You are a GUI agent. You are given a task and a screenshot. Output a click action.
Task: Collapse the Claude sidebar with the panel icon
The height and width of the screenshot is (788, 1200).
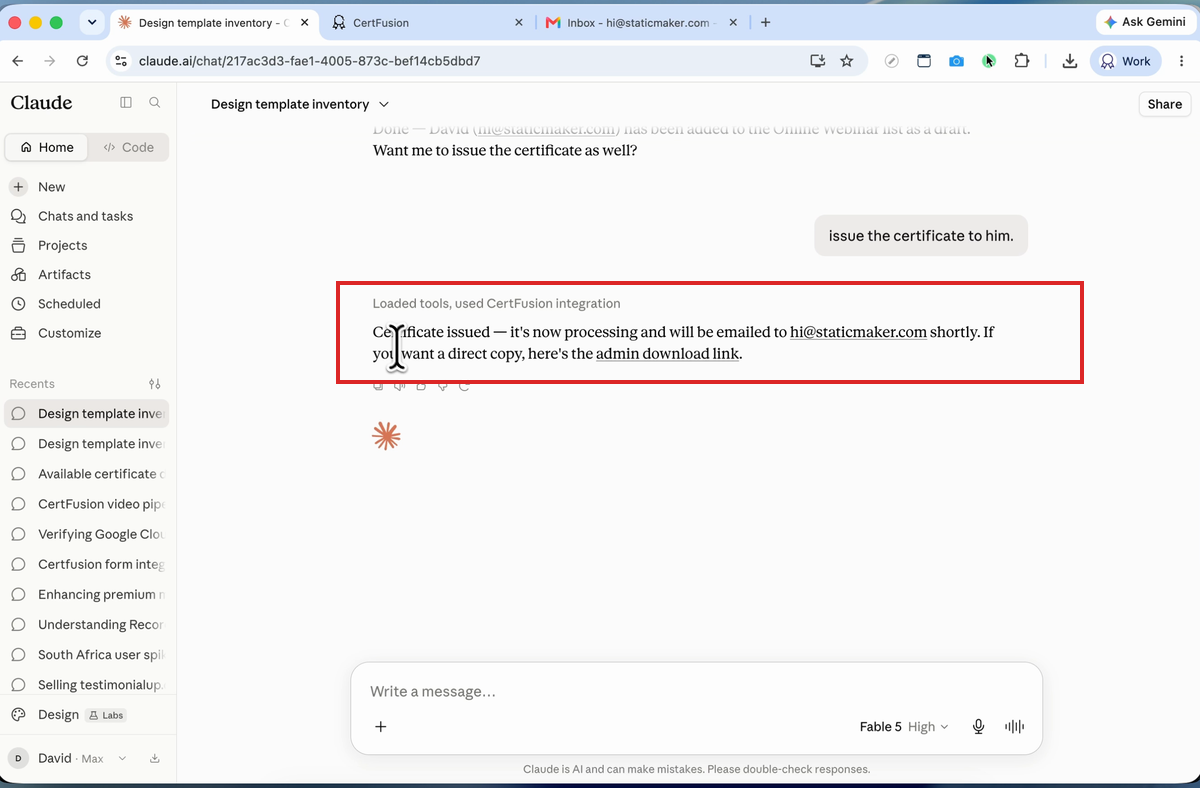(x=126, y=102)
